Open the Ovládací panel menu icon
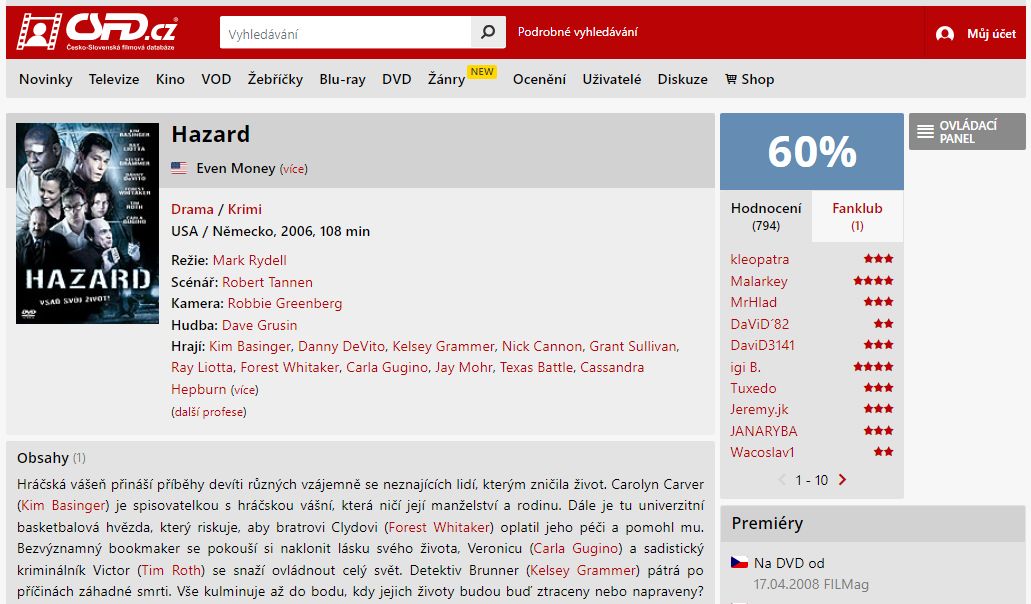This screenshot has height=604, width=1031. coord(925,131)
